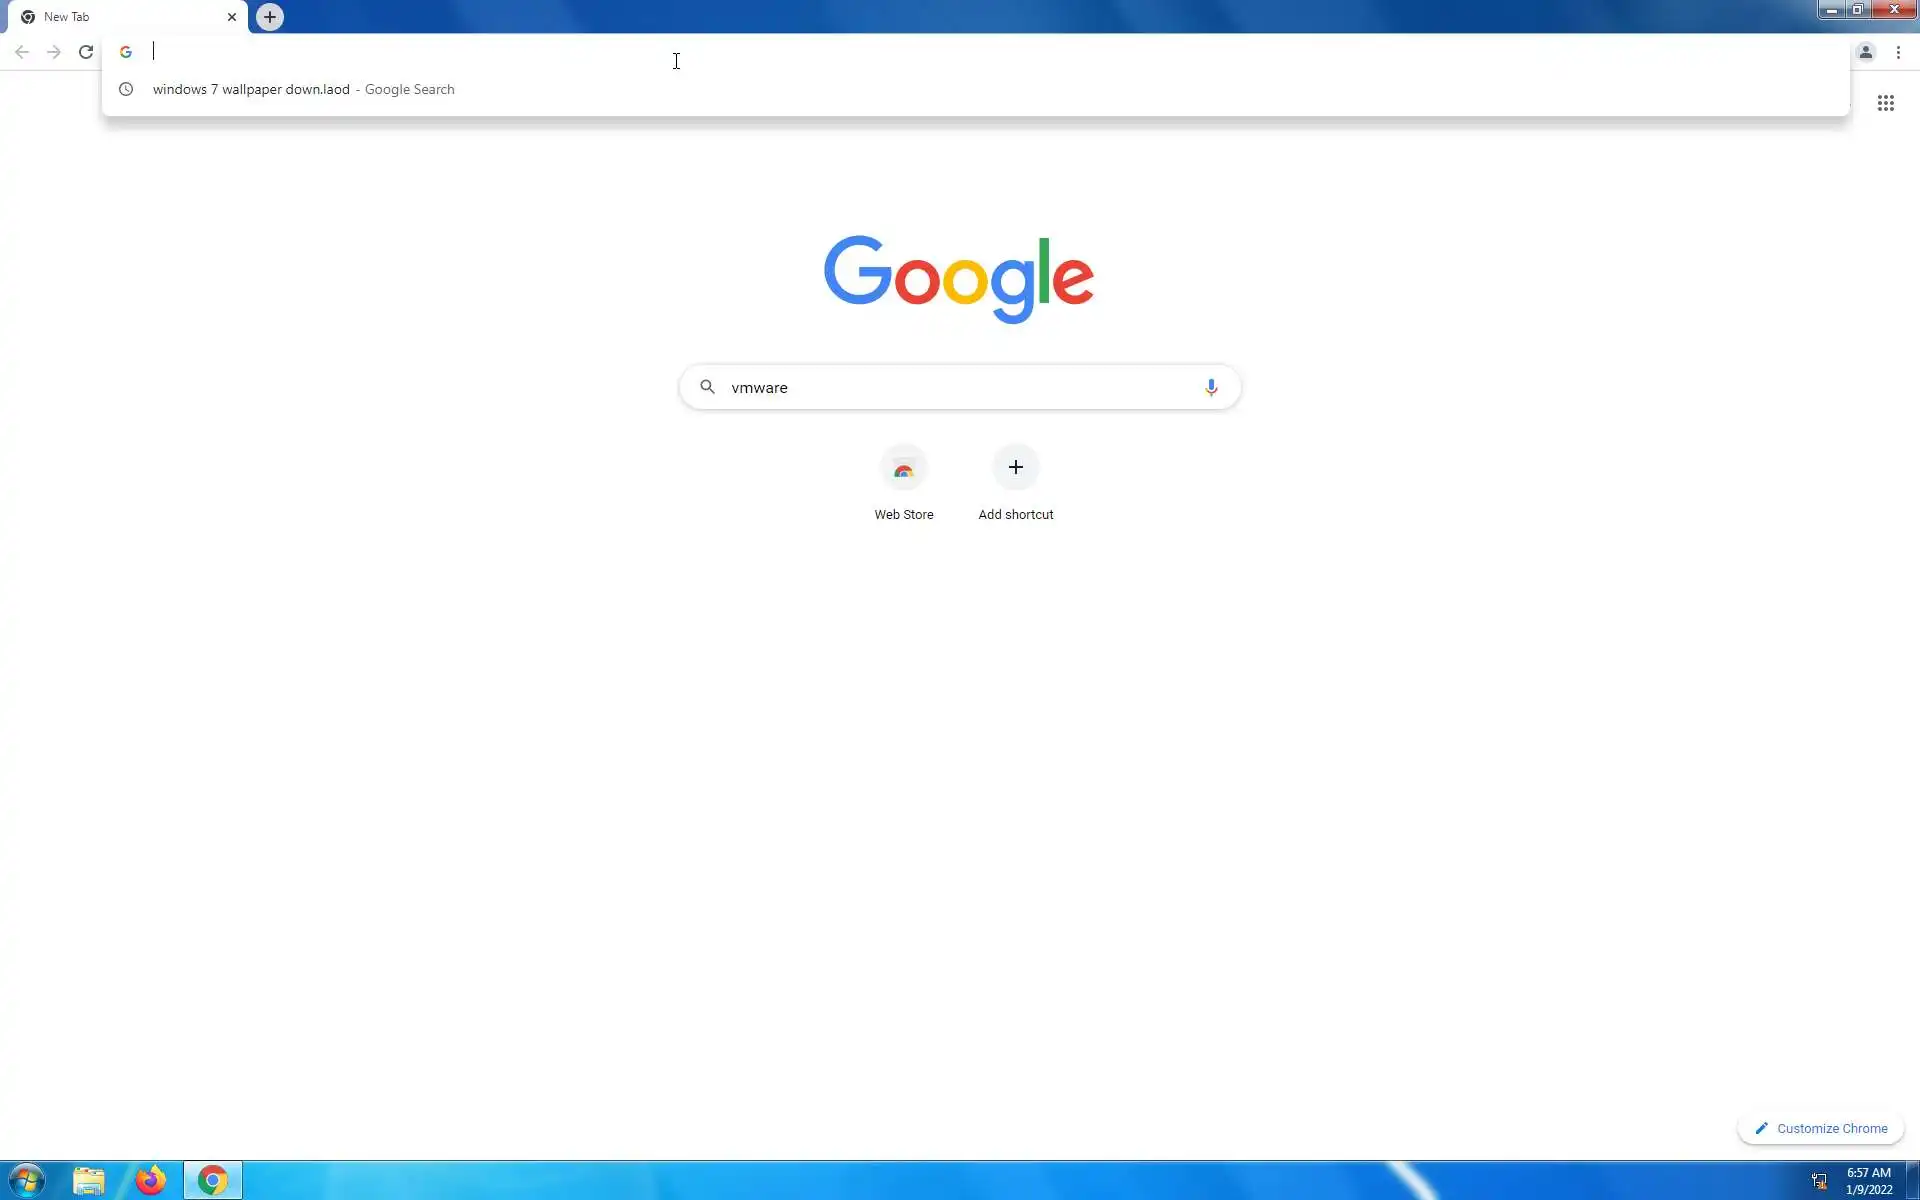
Task: Click the search magnifier icon in box
Action: [707, 387]
